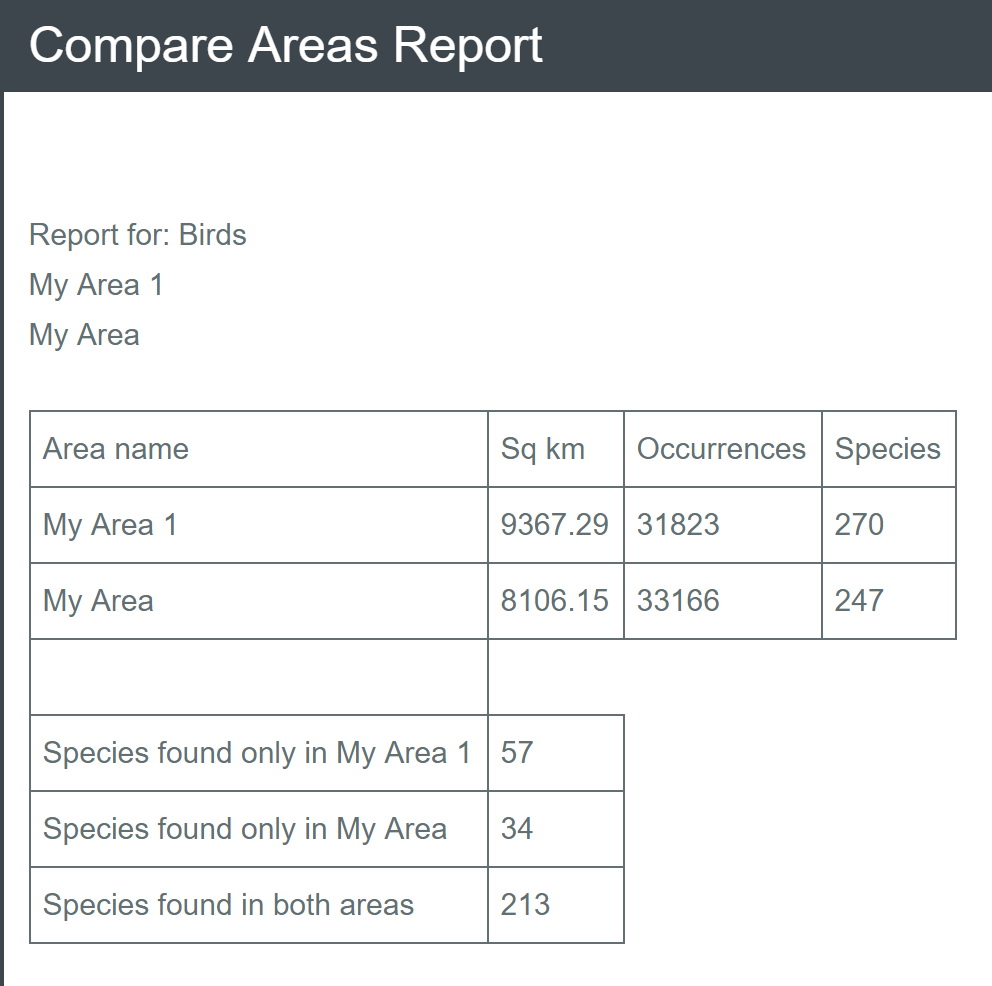Click the 57 unique species value
The width and height of the screenshot is (992, 986).
pyautogui.click(x=517, y=753)
